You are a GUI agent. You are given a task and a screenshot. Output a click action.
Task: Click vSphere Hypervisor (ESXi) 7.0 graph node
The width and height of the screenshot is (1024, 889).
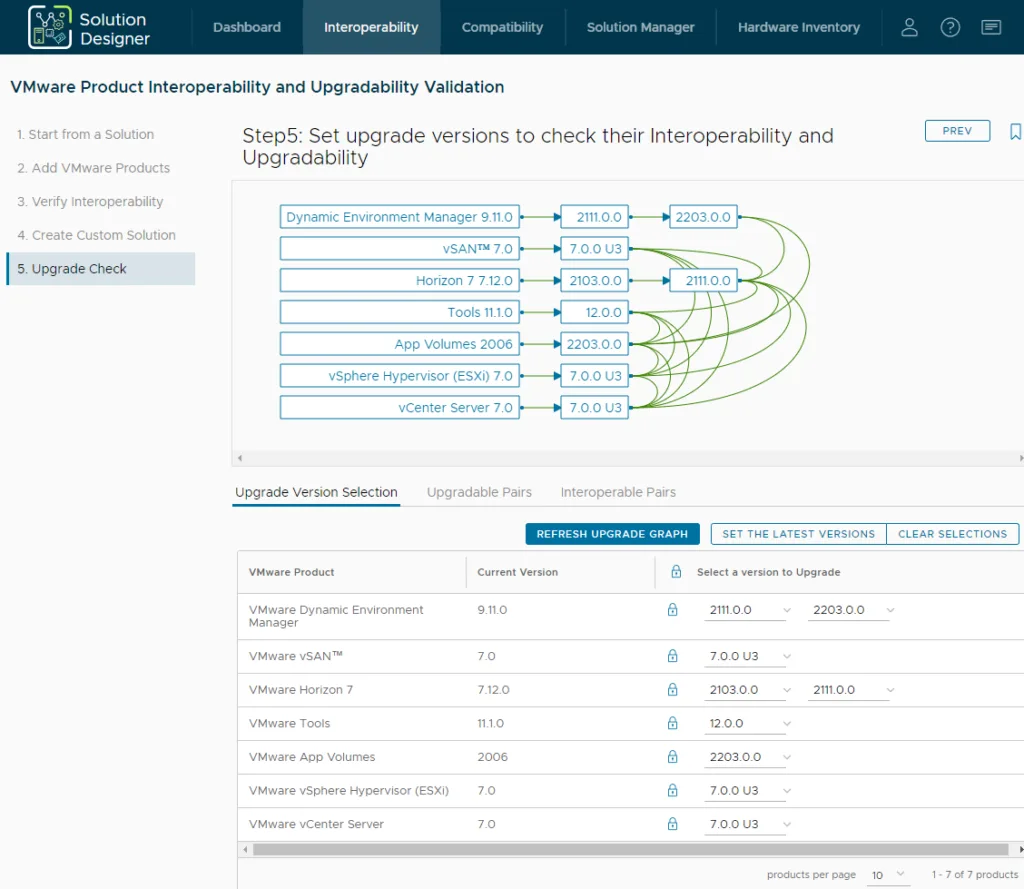(400, 376)
